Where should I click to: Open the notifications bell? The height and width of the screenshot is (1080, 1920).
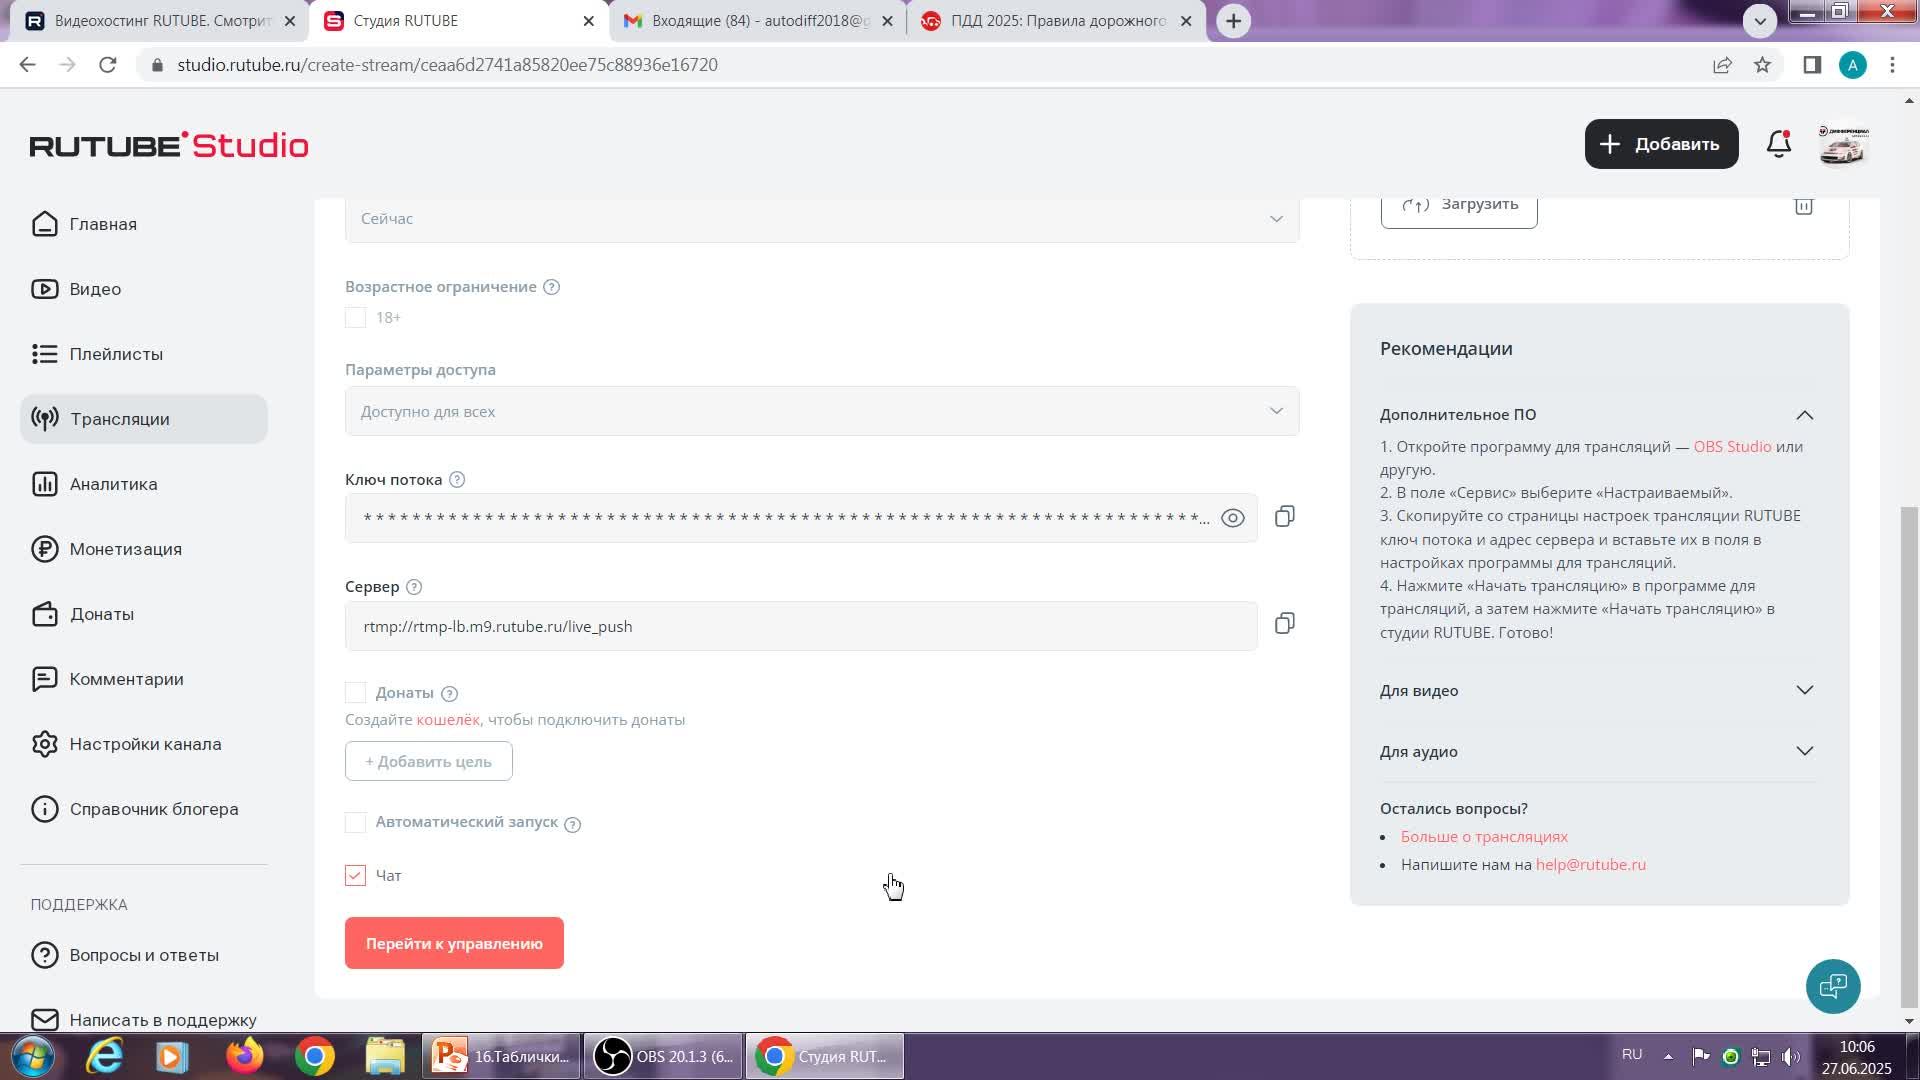(1778, 144)
